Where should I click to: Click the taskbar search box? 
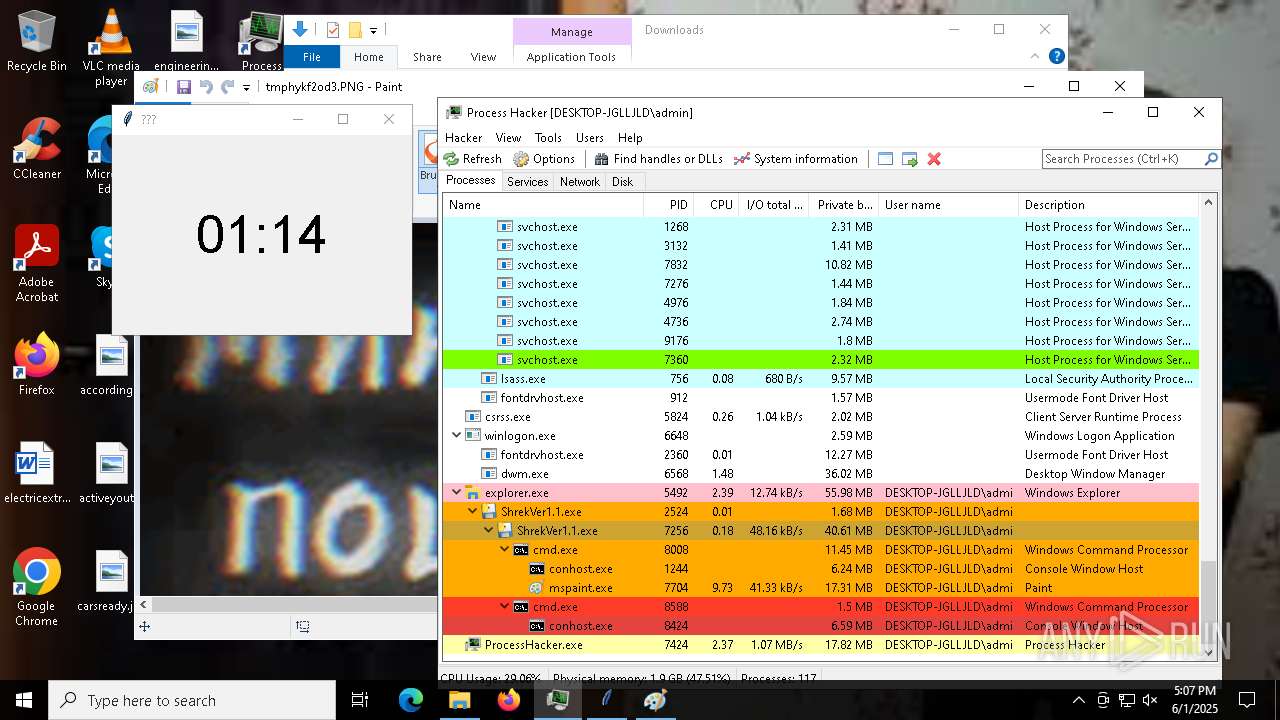point(192,700)
